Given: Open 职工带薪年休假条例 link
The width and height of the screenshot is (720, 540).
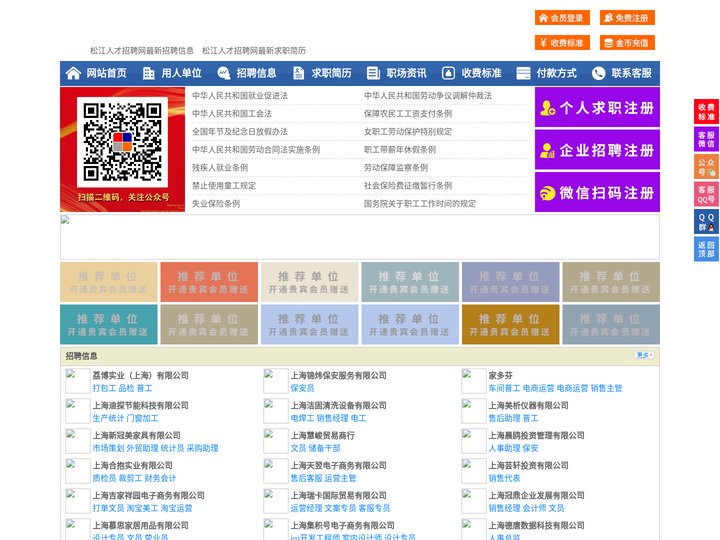Looking at the screenshot, I should click(400, 150).
